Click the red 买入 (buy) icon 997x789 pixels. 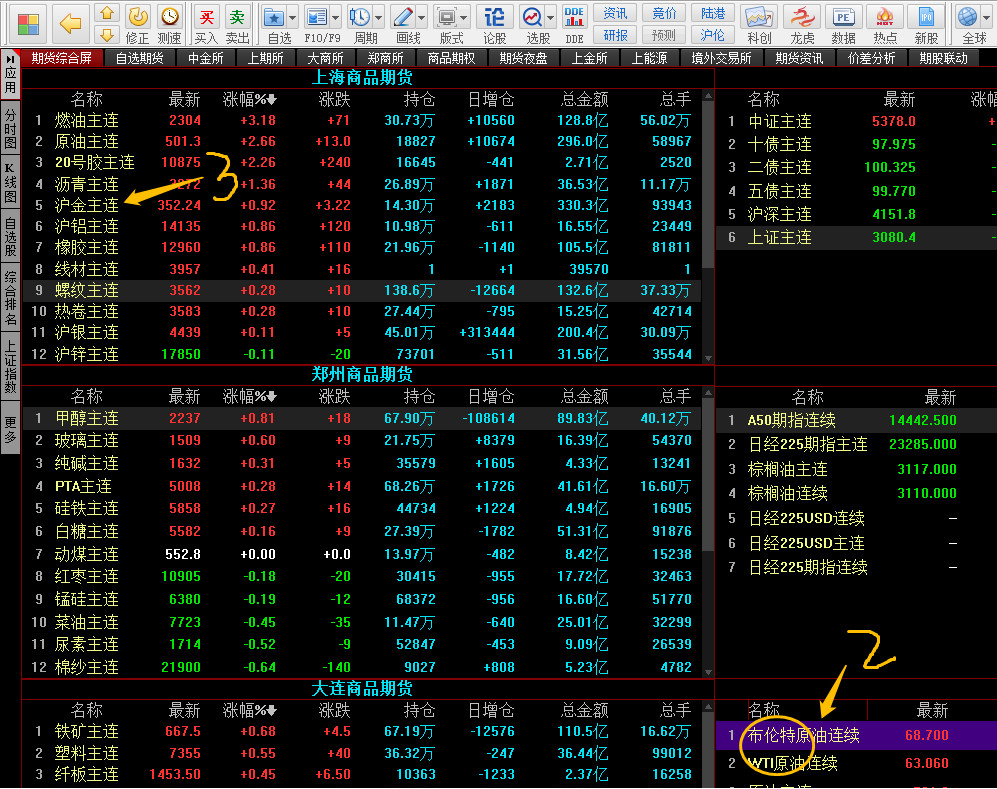(206, 18)
